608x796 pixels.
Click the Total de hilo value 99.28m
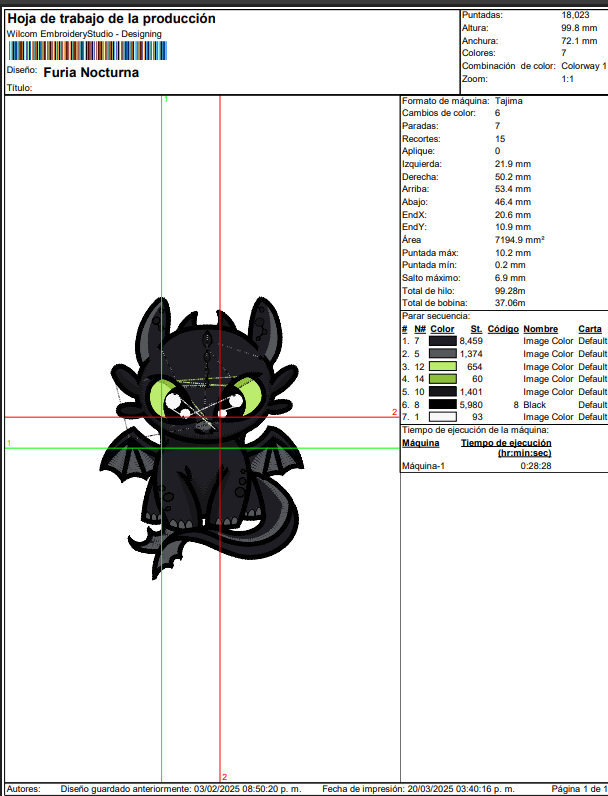(x=510, y=291)
